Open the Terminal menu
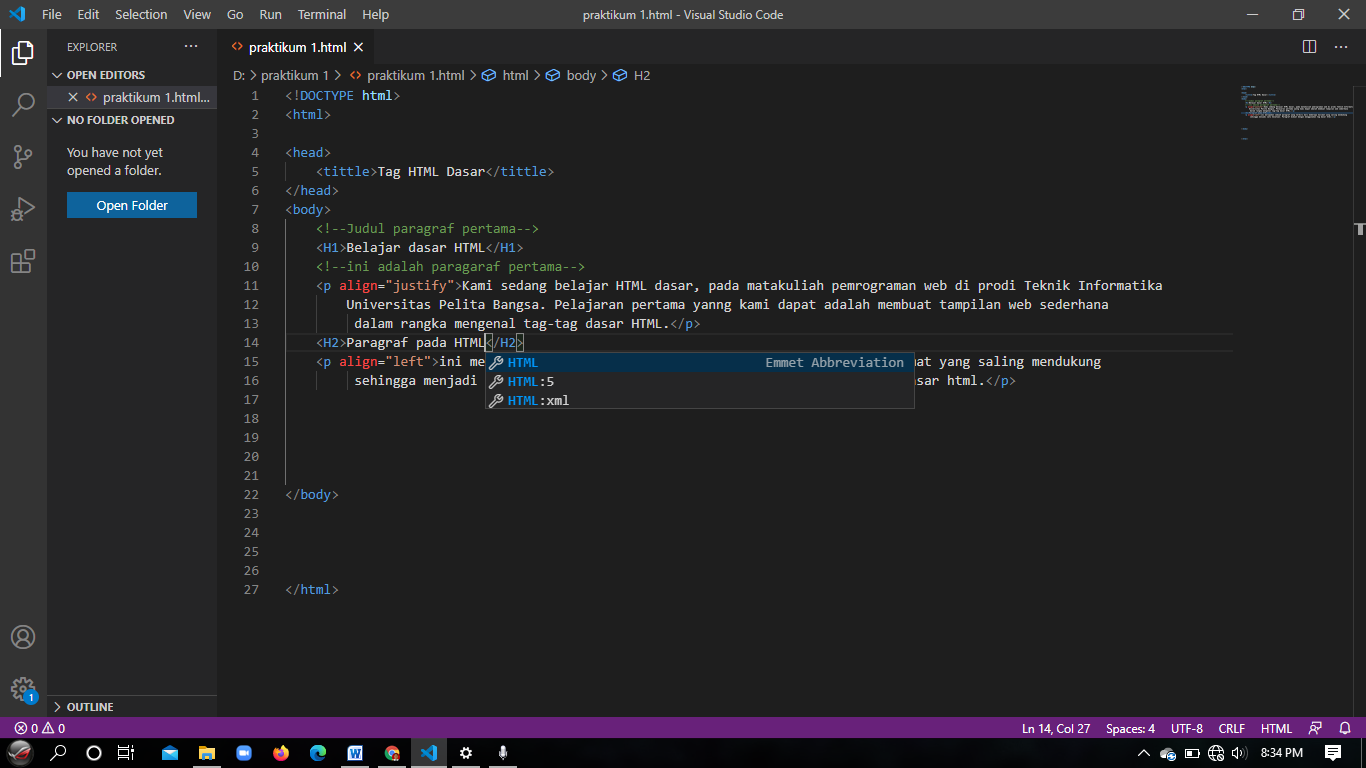The image size is (1366, 768). [x=322, y=15]
